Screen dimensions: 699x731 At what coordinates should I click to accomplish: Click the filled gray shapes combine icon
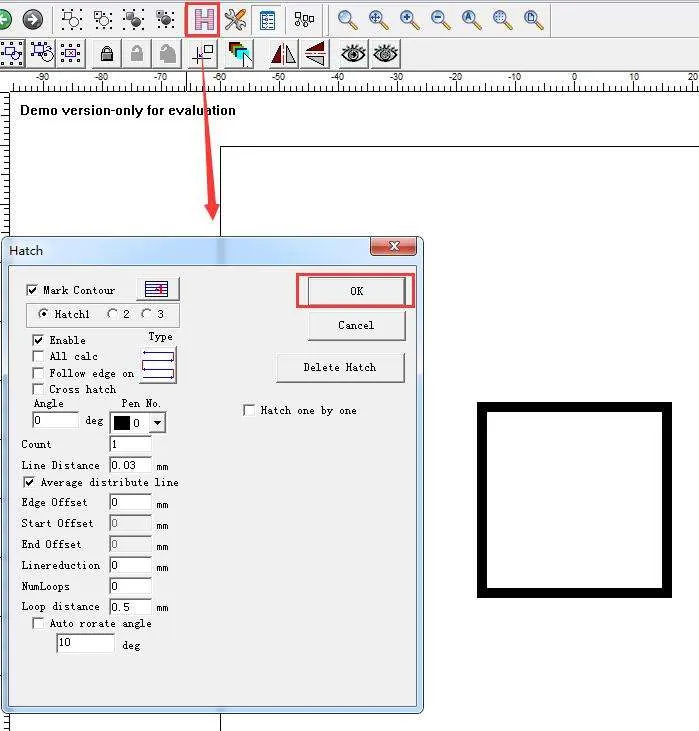click(x=134, y=19)
